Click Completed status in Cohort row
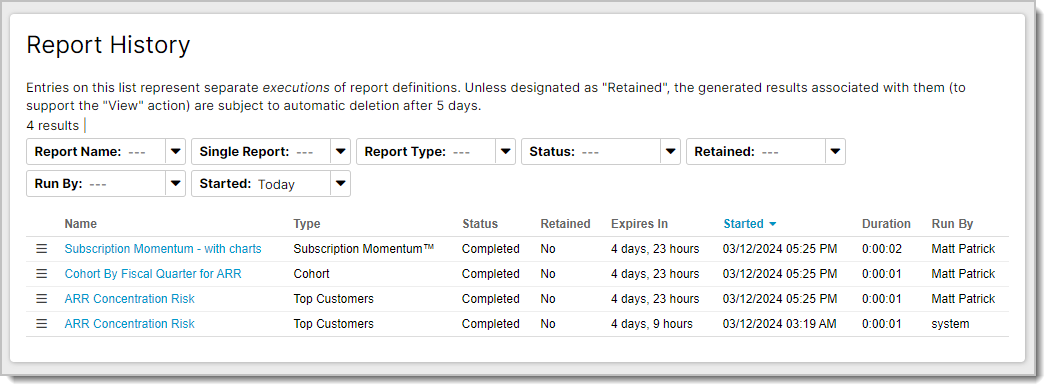 [491, 274]
